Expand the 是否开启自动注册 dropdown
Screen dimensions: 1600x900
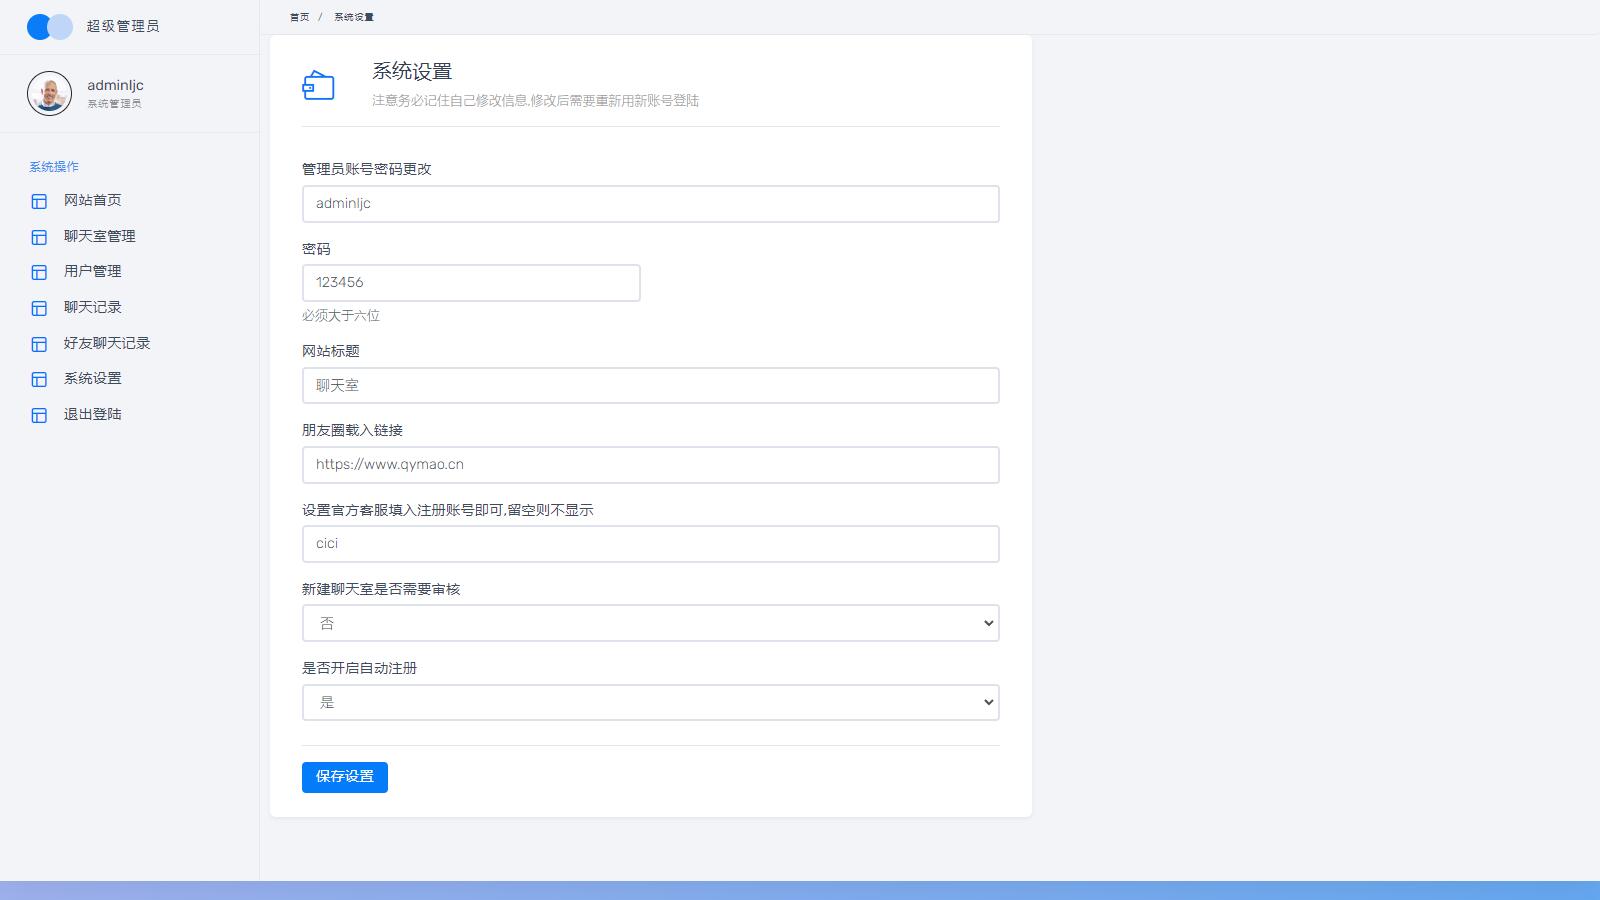click(x=650, y=702)
